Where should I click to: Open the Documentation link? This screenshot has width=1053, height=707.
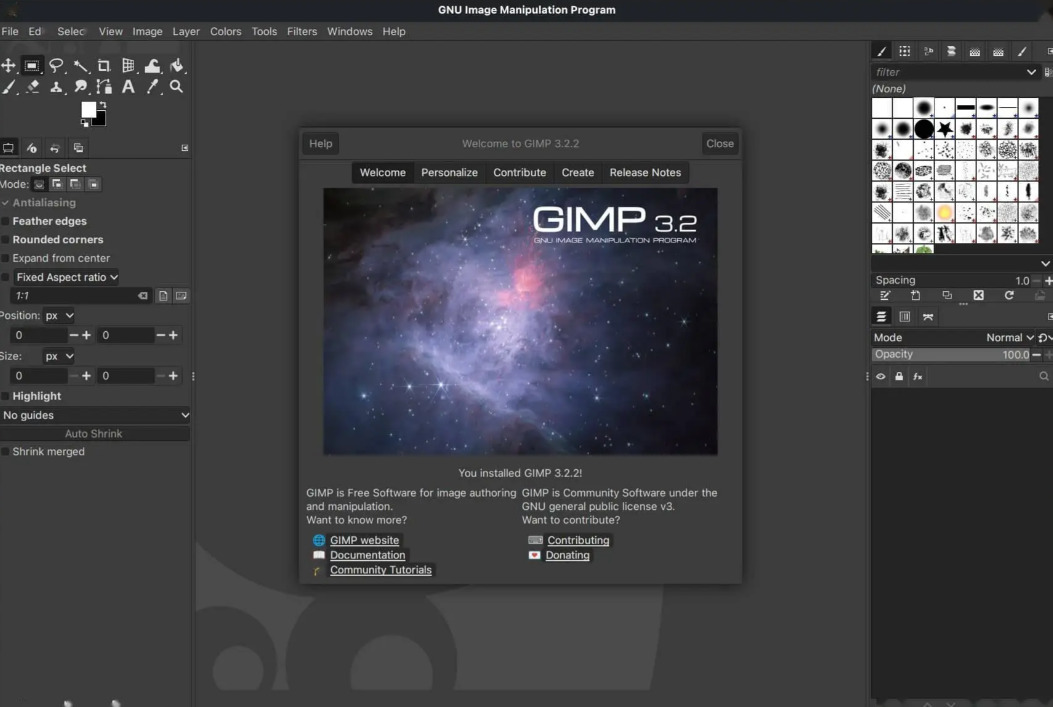click(367, 555)
